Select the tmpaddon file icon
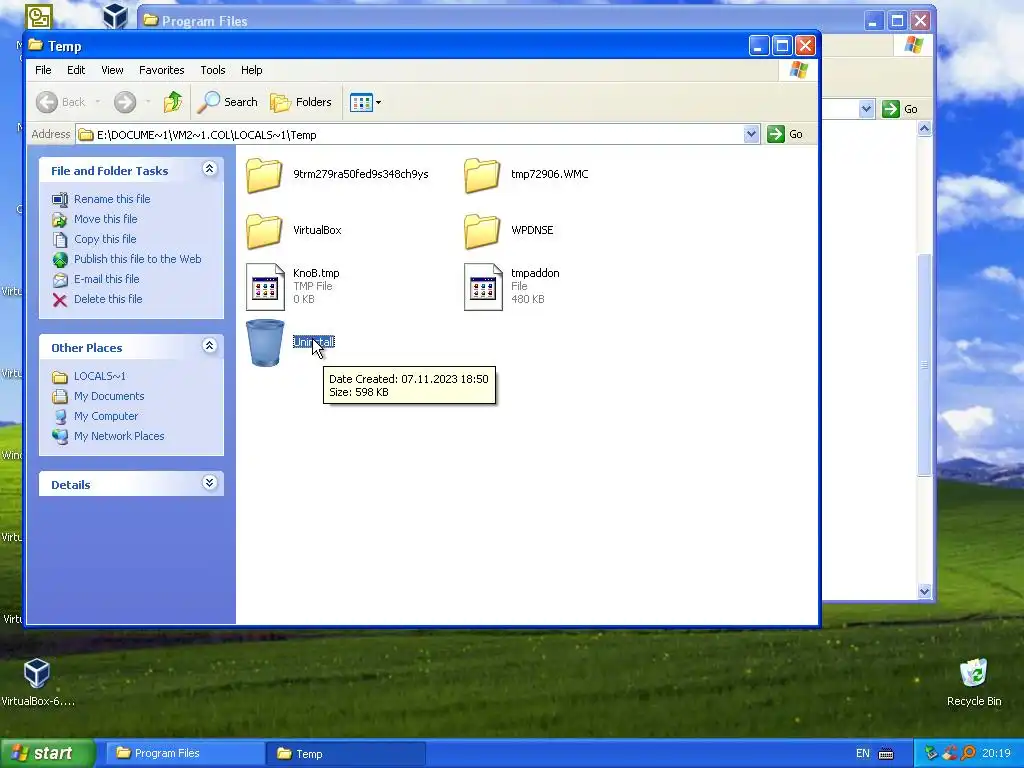 [483, 287]
